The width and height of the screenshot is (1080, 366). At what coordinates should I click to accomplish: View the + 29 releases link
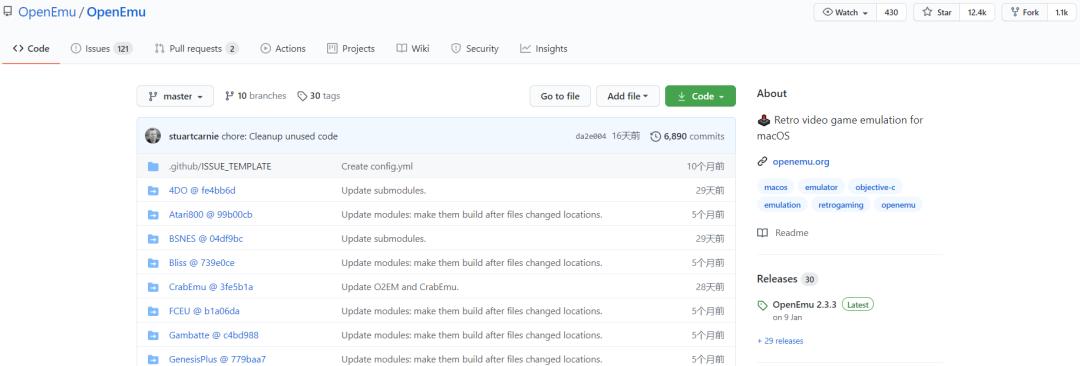click(x=780, y=340)
